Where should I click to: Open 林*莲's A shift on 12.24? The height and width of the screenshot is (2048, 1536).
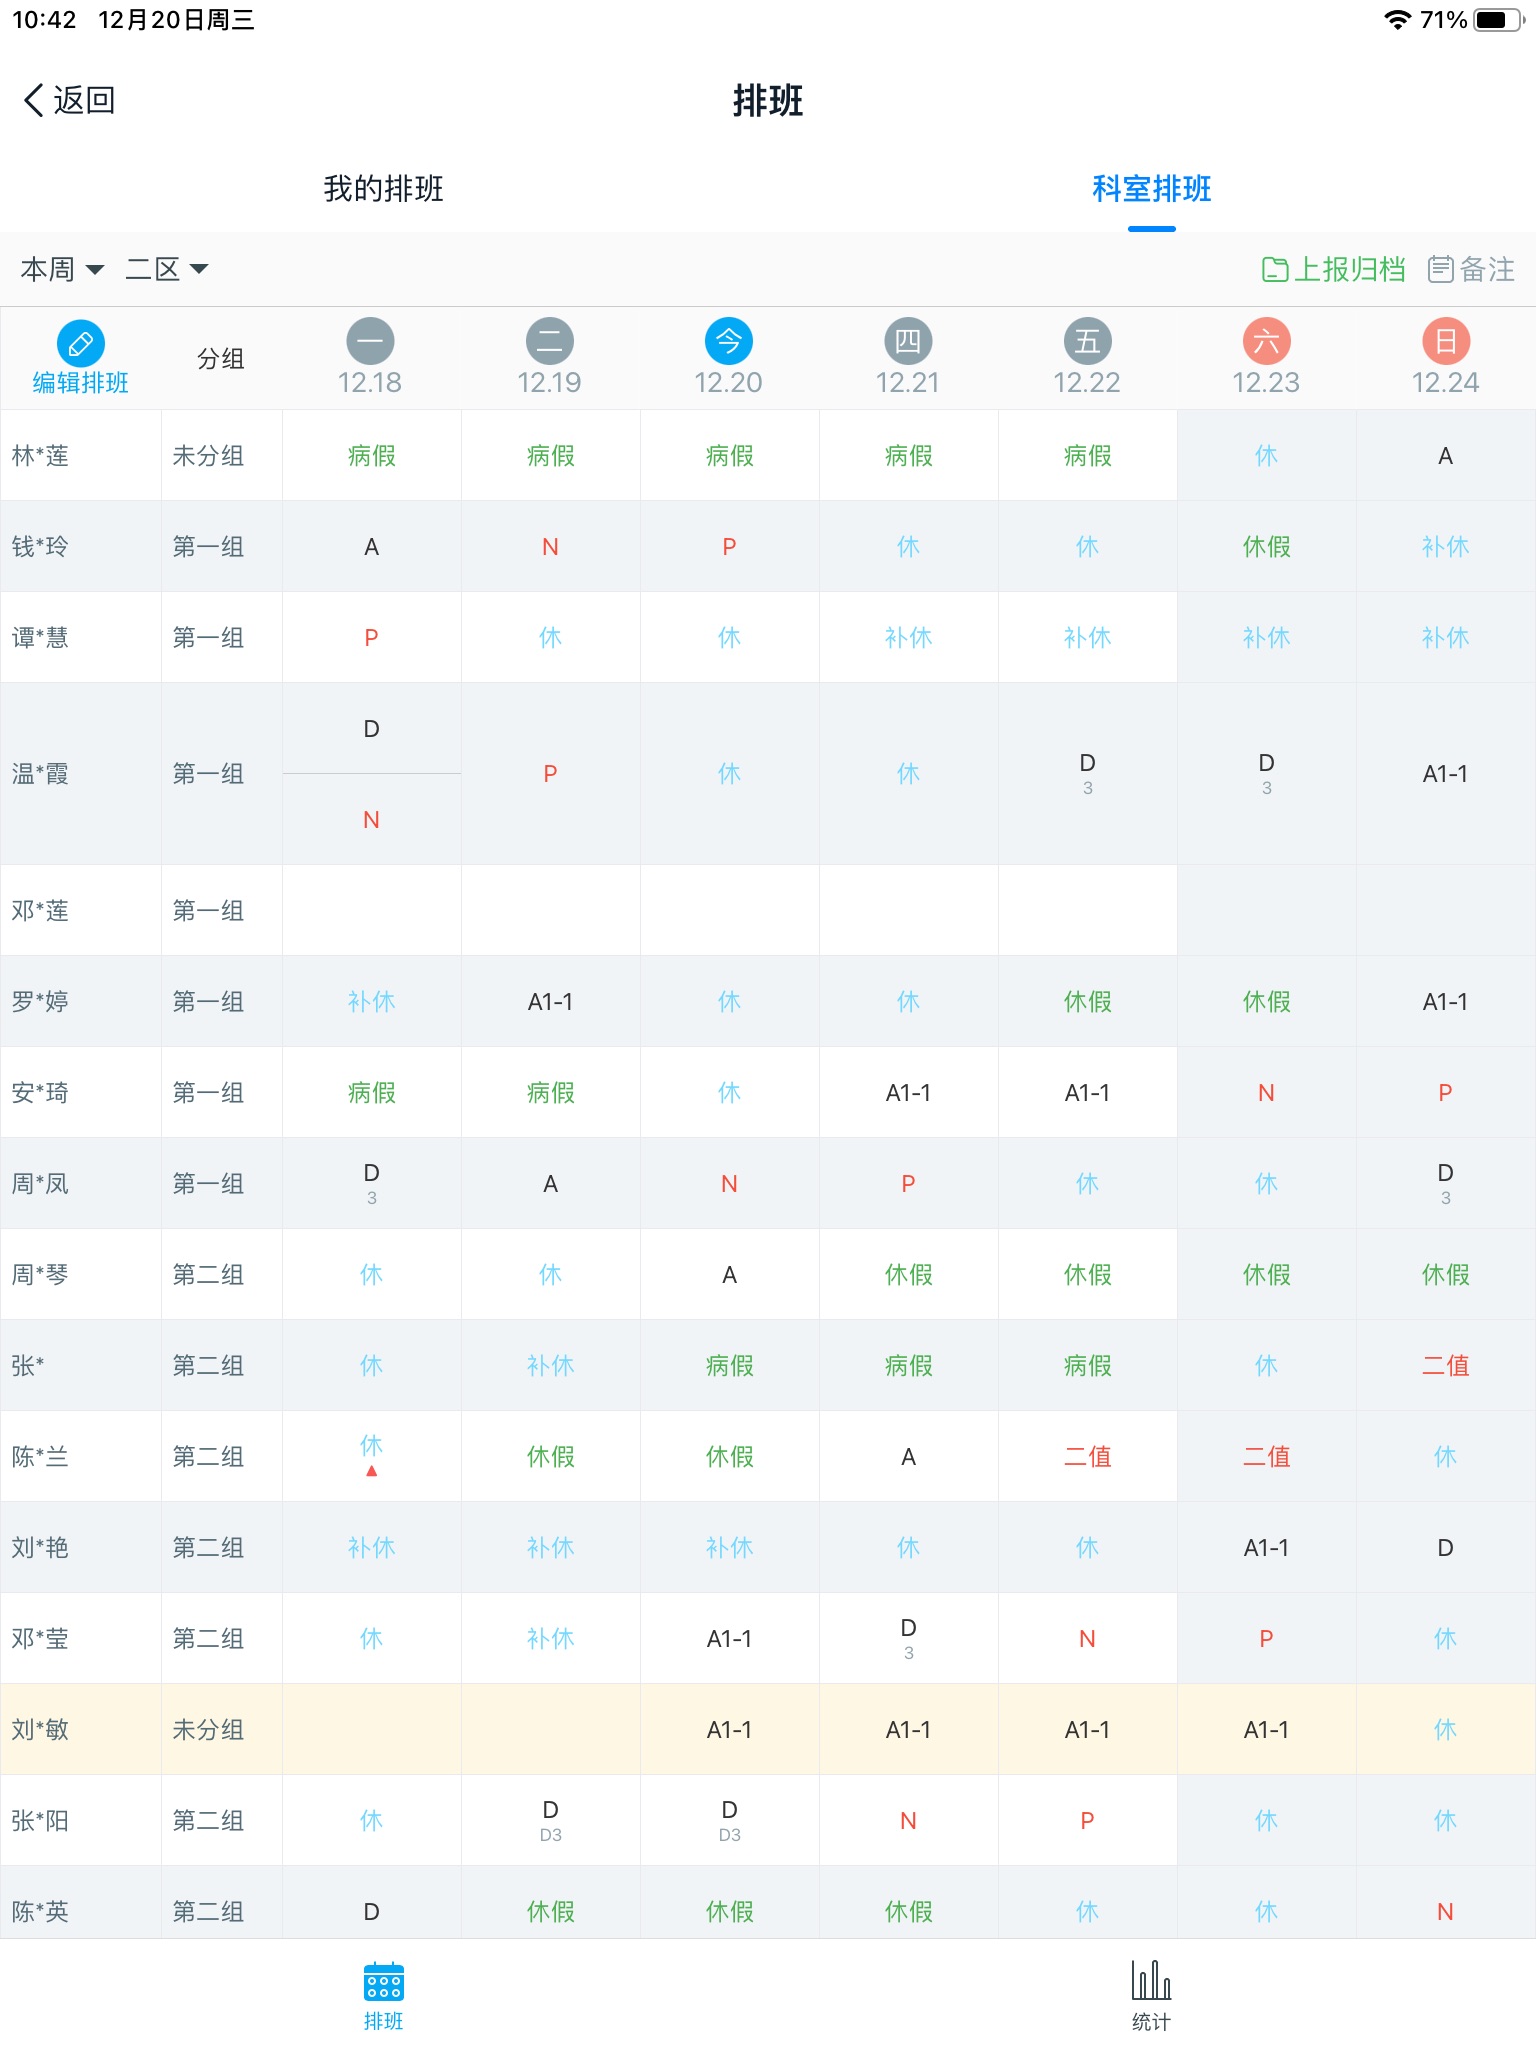[x=1446, y=456]
